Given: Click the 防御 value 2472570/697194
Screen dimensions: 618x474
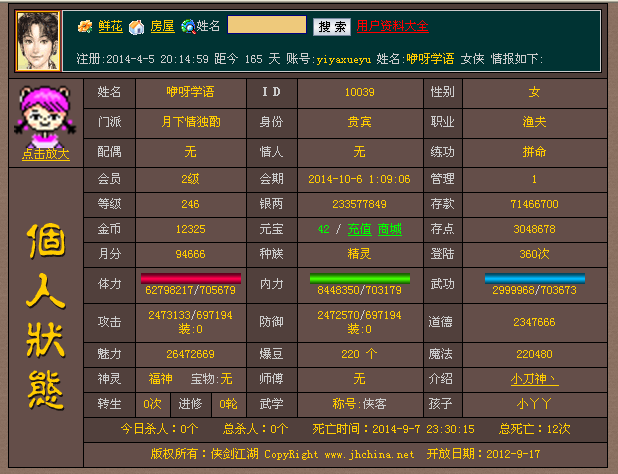Looking at the screenshot, I should (x=359, y=315).
